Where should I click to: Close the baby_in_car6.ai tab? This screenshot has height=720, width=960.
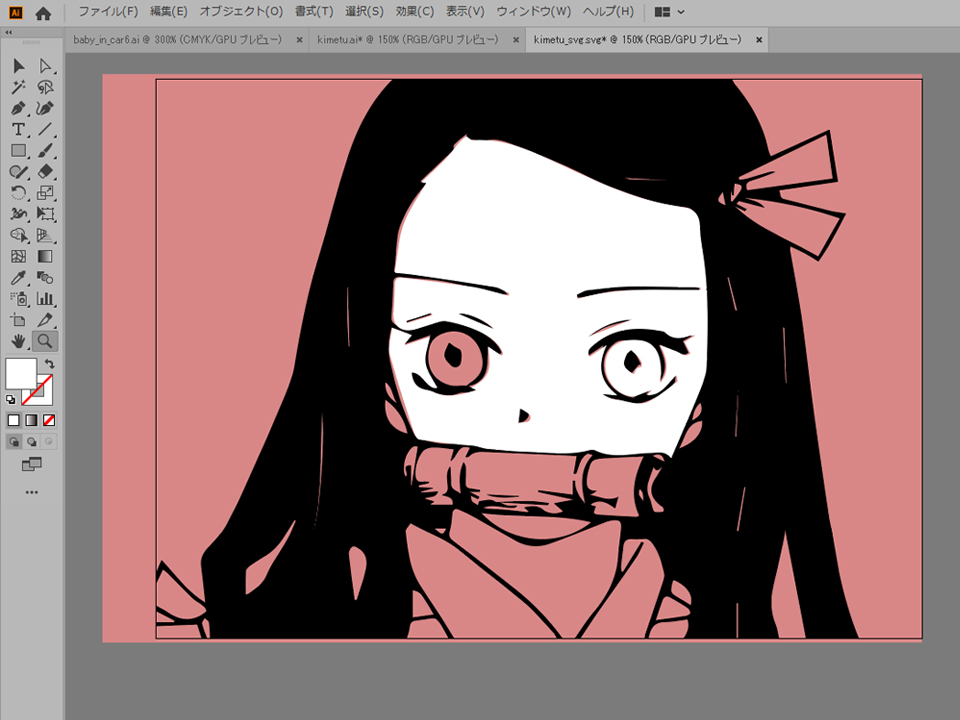click(x=299, y=40)
